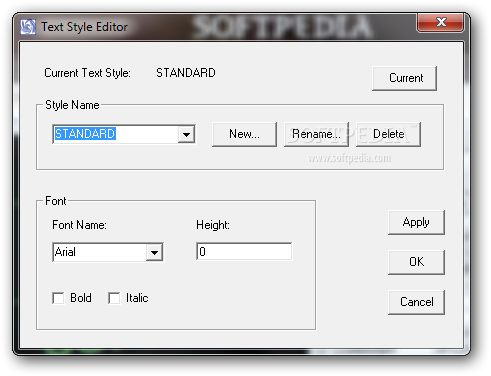491x376 pixels.
Task: Apply the text style changes
Action: point(416,222)
